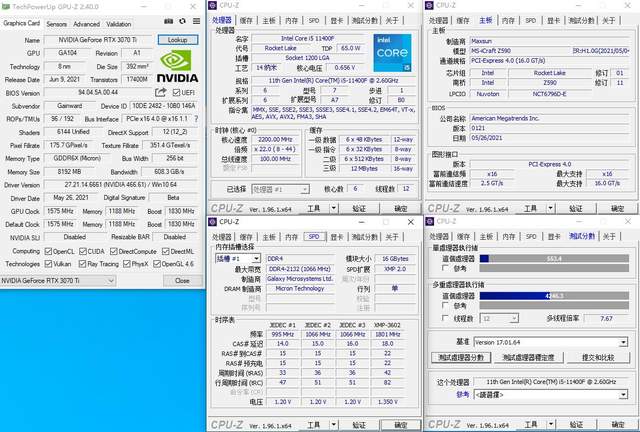The width and height of the screenshot is (640, 432).
Task: Open the GPU-Z hamburger menu
Action: click(196, 21)
